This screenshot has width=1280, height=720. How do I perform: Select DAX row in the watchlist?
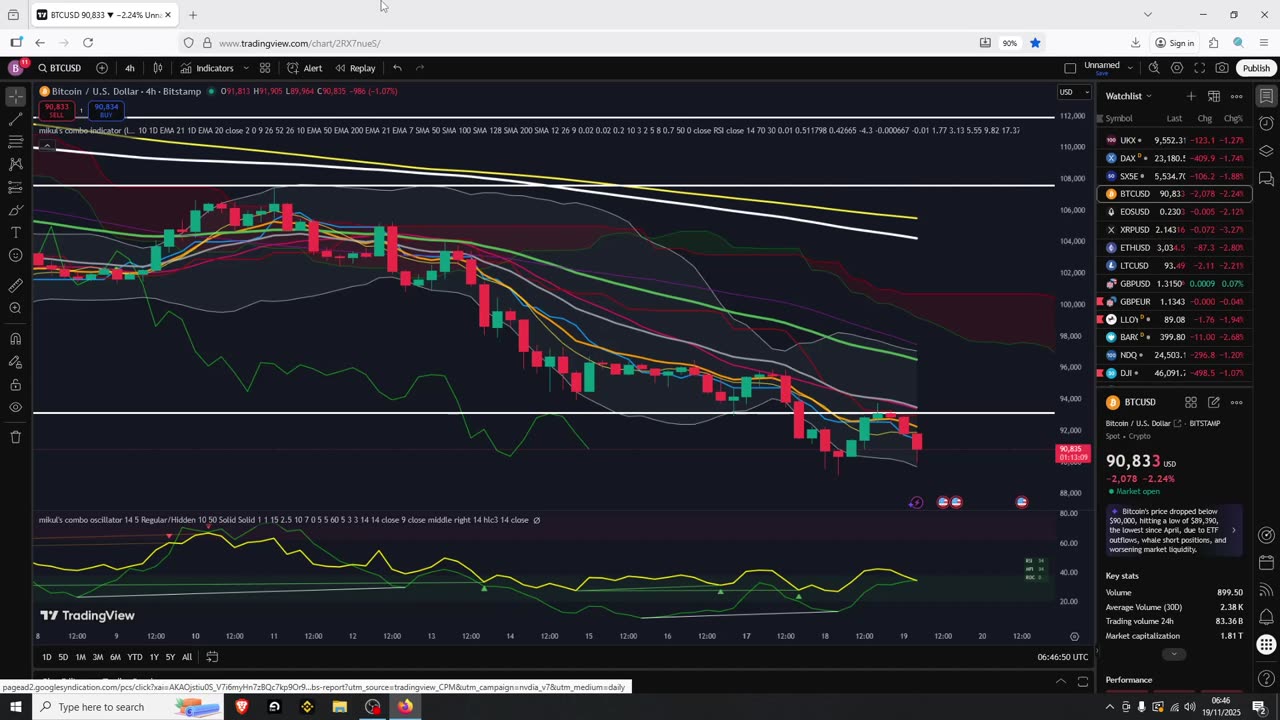pos(1174,158)
